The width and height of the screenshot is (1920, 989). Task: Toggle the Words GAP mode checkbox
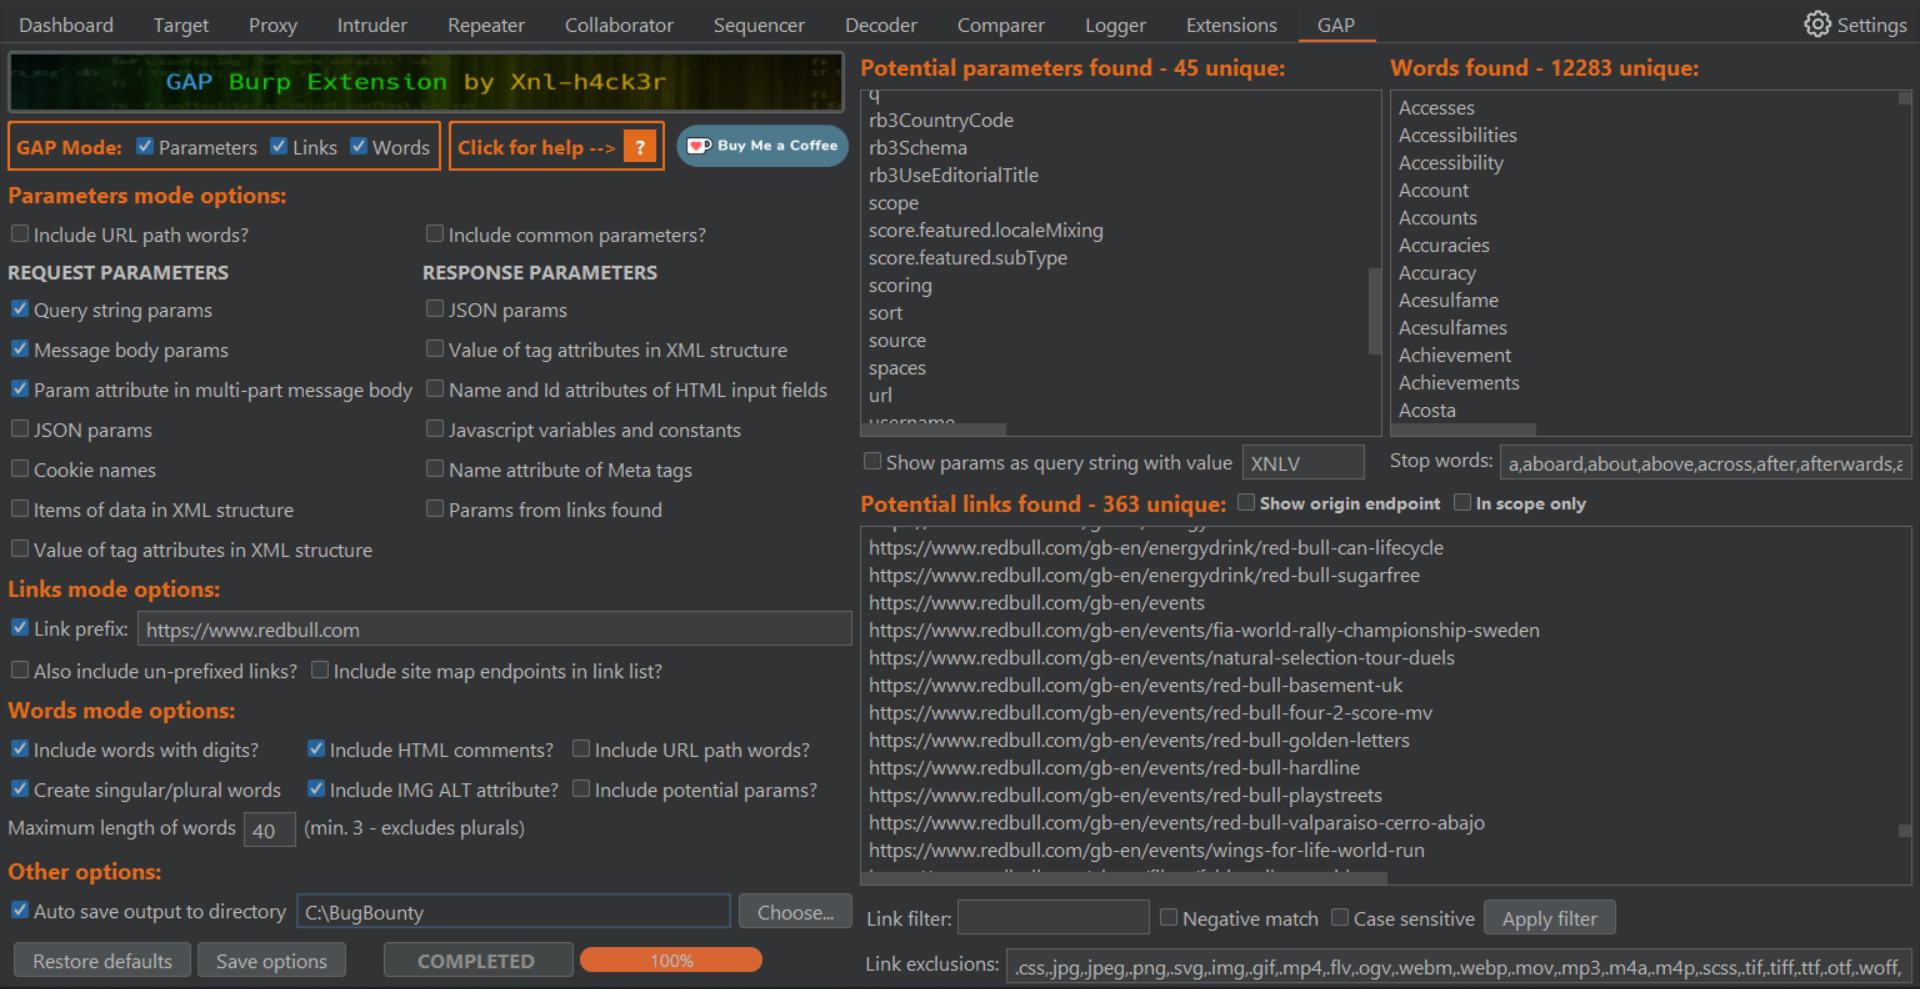pos(359,147)
